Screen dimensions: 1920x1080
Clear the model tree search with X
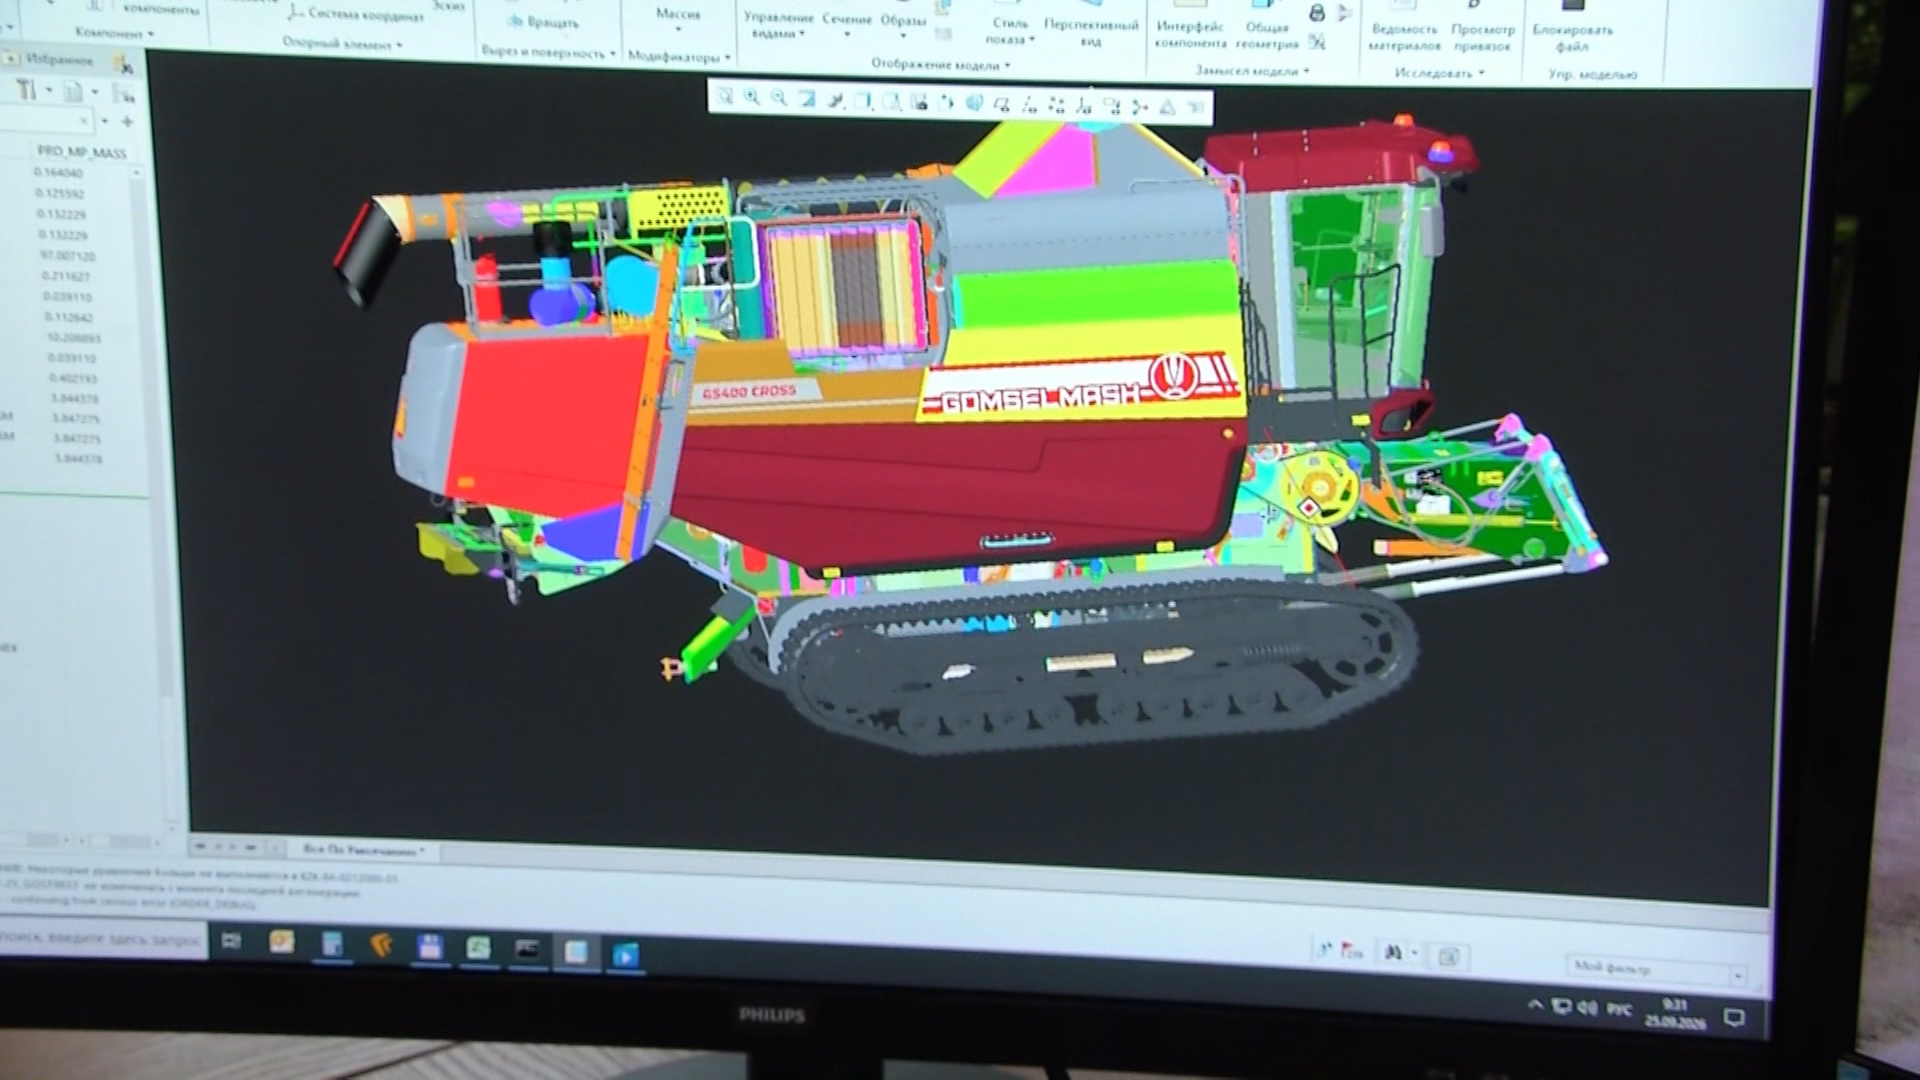pos(84,122)
